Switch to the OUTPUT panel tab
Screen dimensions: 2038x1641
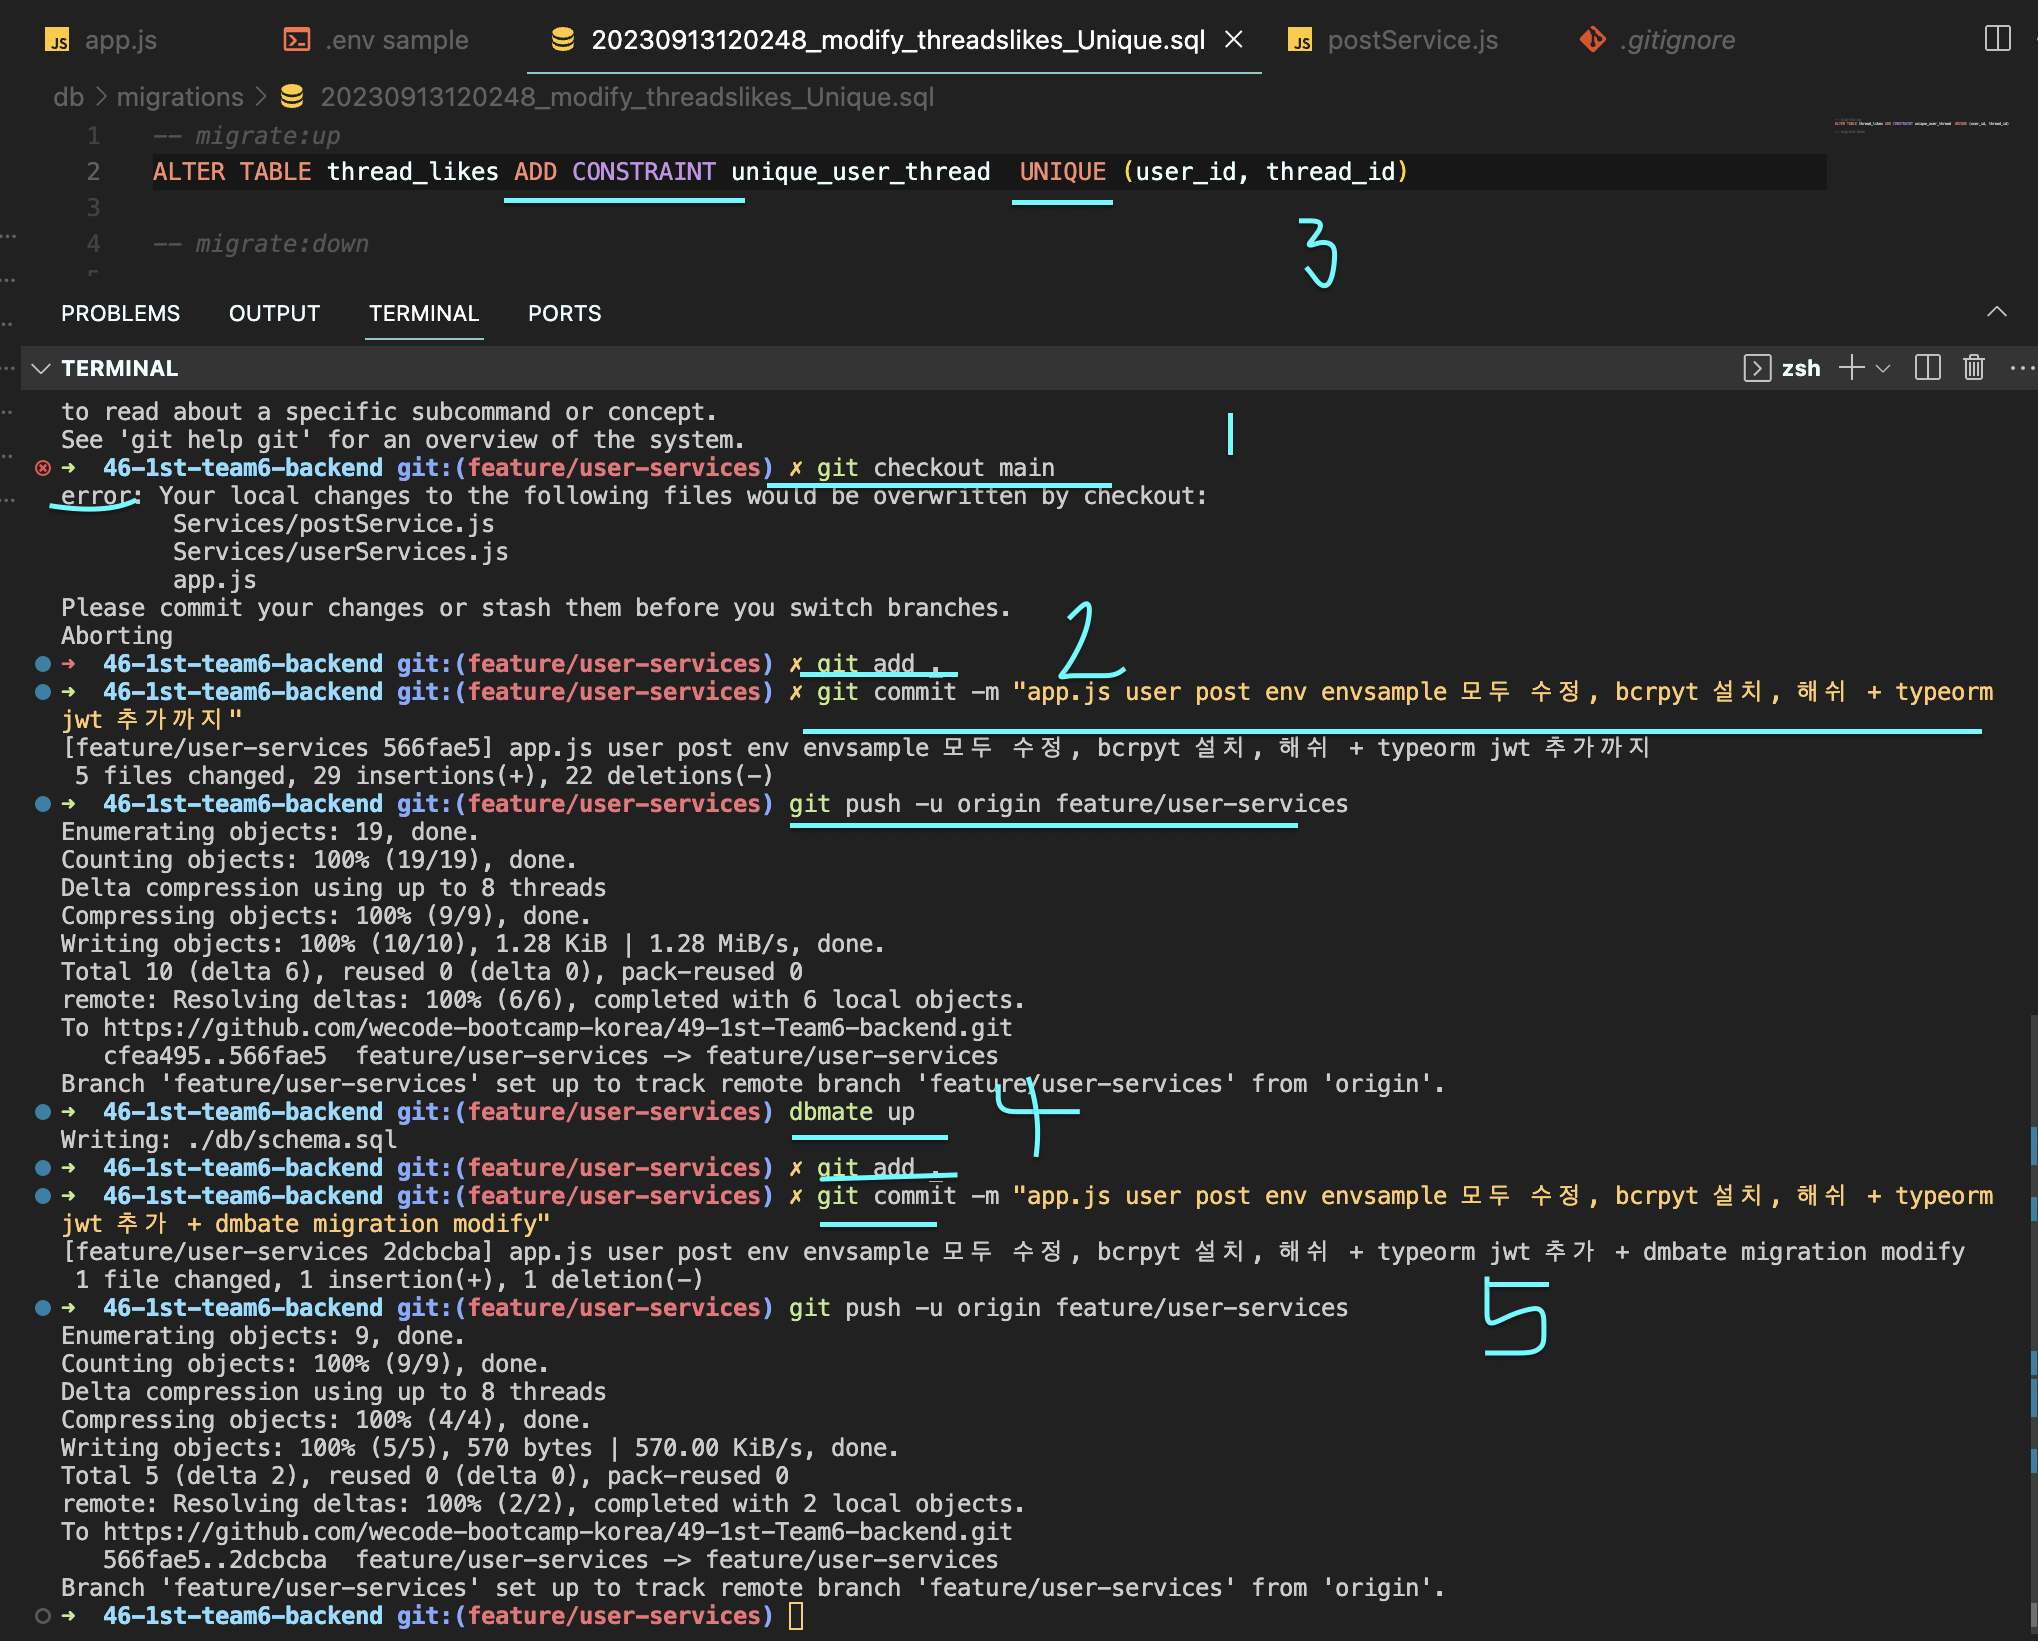click(x=274, y=313)
